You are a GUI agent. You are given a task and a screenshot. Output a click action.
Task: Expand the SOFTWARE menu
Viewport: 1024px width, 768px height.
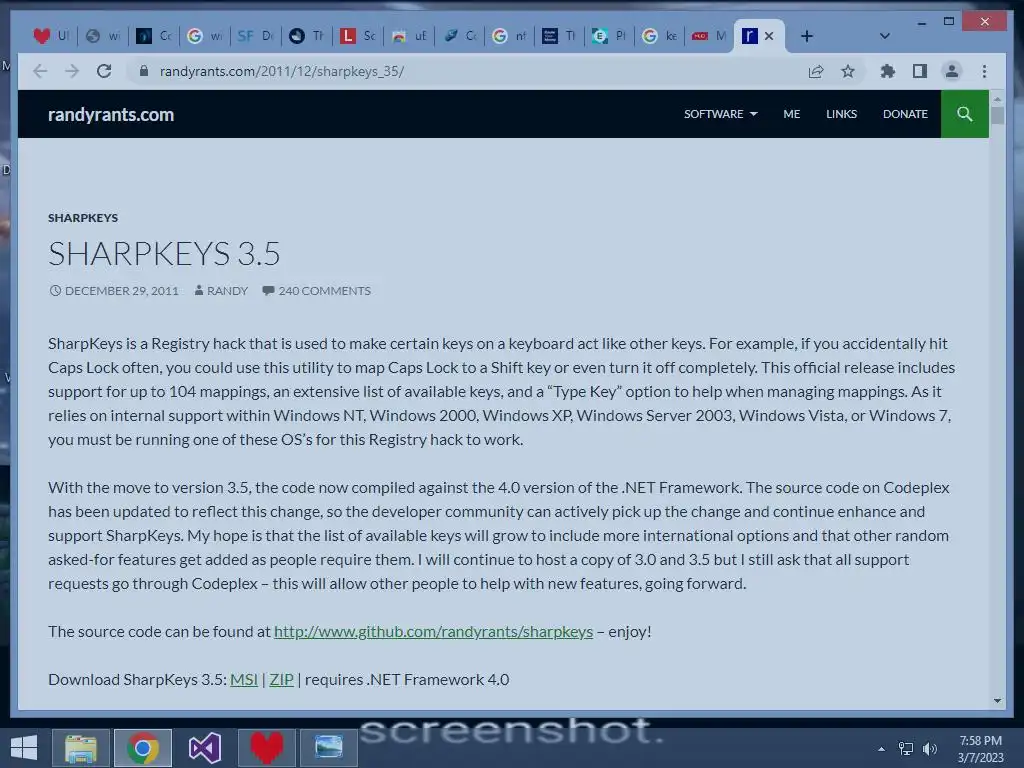pyautogui.click(x=720, y=114)
